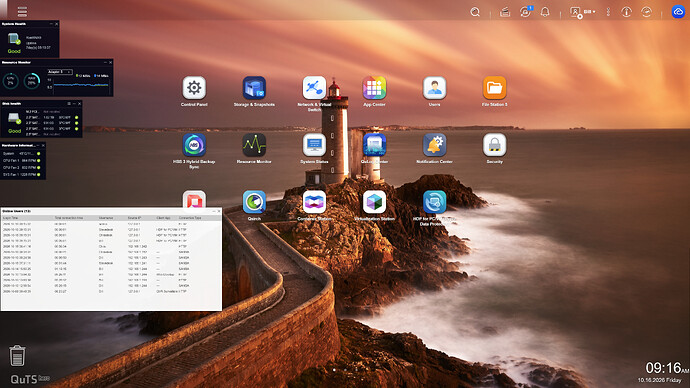This screenshot has height=388, width=690.
Task: Open the three-dot More menu
Action: [x=608, y=12]
